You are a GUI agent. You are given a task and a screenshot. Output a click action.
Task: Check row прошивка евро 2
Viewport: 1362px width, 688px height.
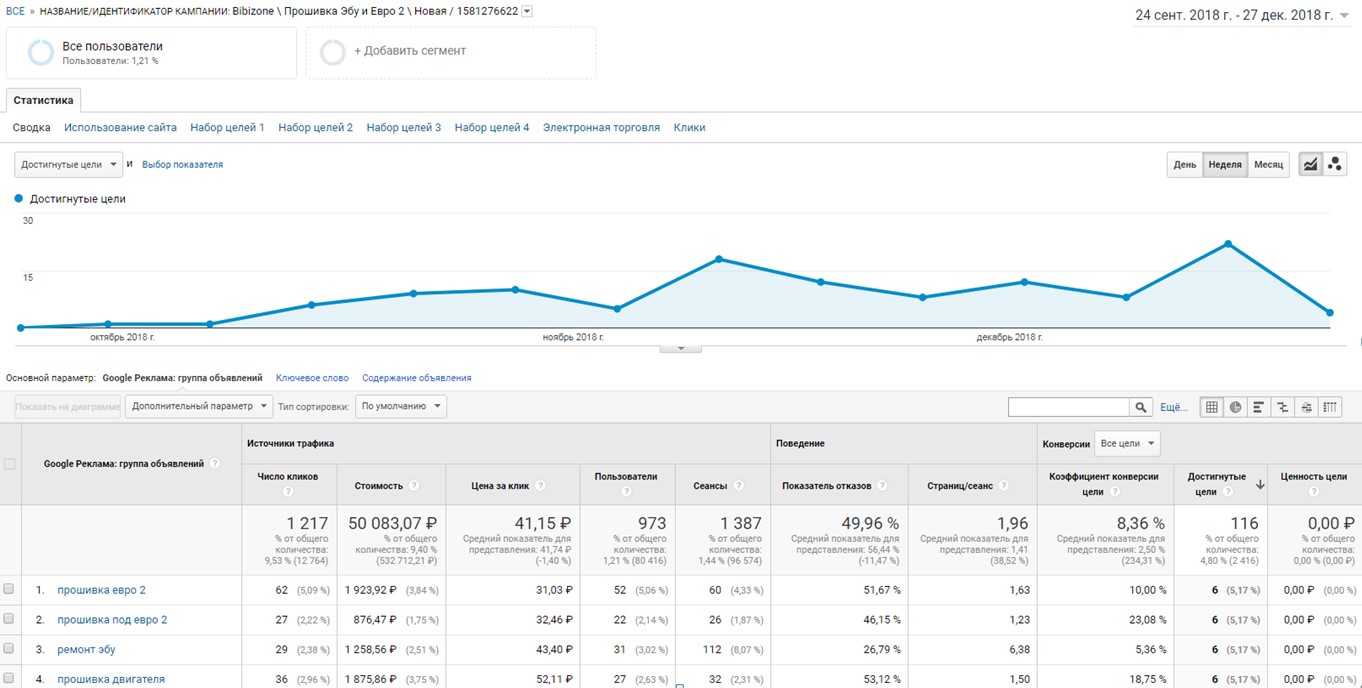(9, 589)
